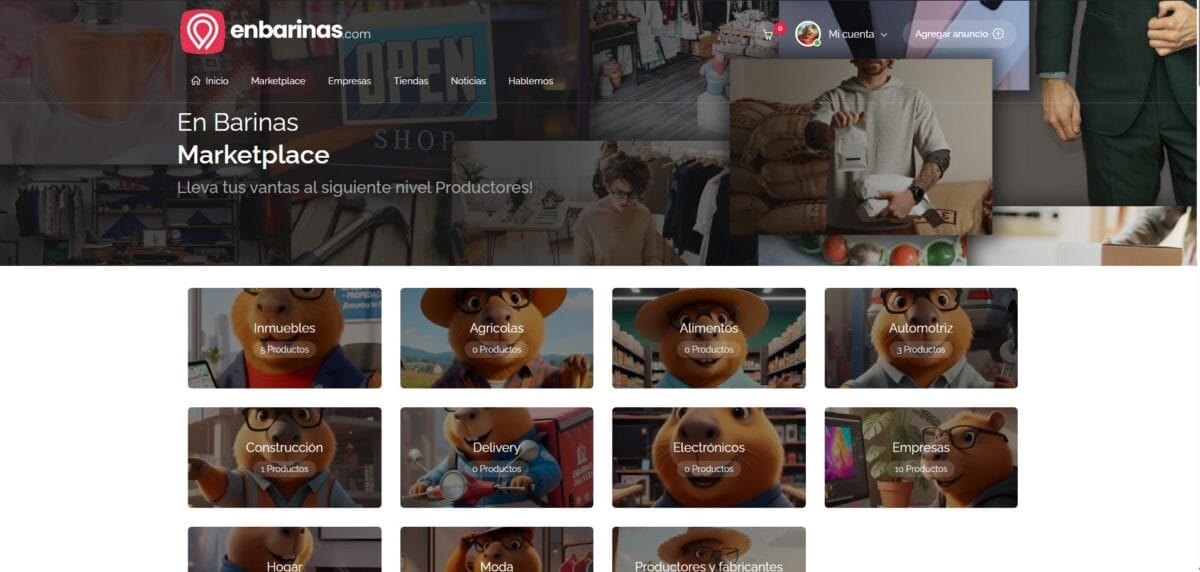Open the Marketplace menu item
The width and height of the screenshot is (1200, 572).
pos(278,81)
